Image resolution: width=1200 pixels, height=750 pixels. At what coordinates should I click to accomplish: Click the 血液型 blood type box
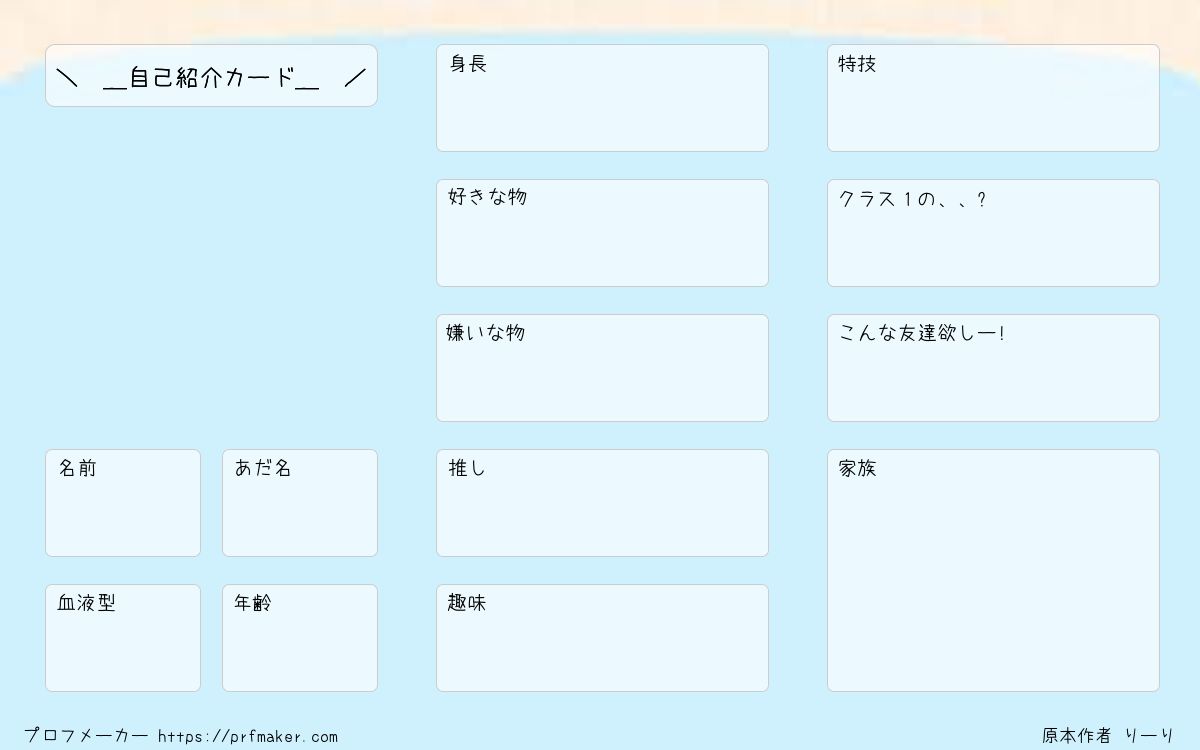pyautogui.click(x=123, y=638)
